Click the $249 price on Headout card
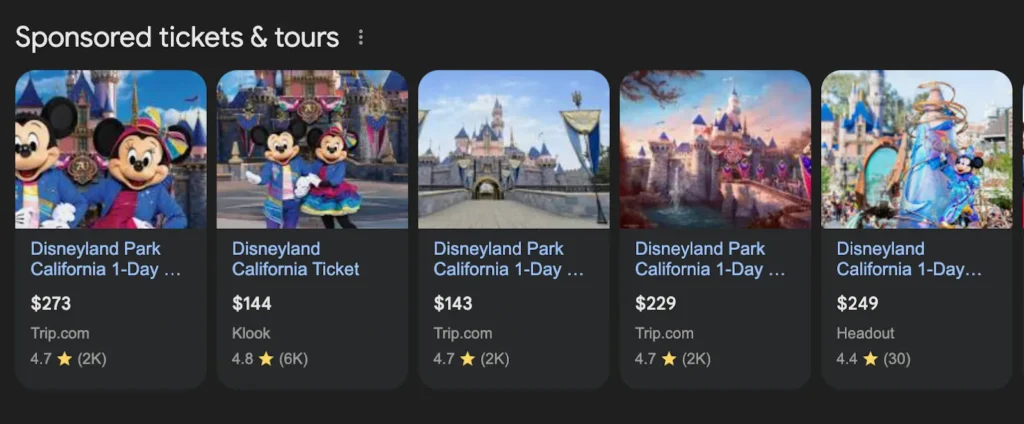 [857, 303]
